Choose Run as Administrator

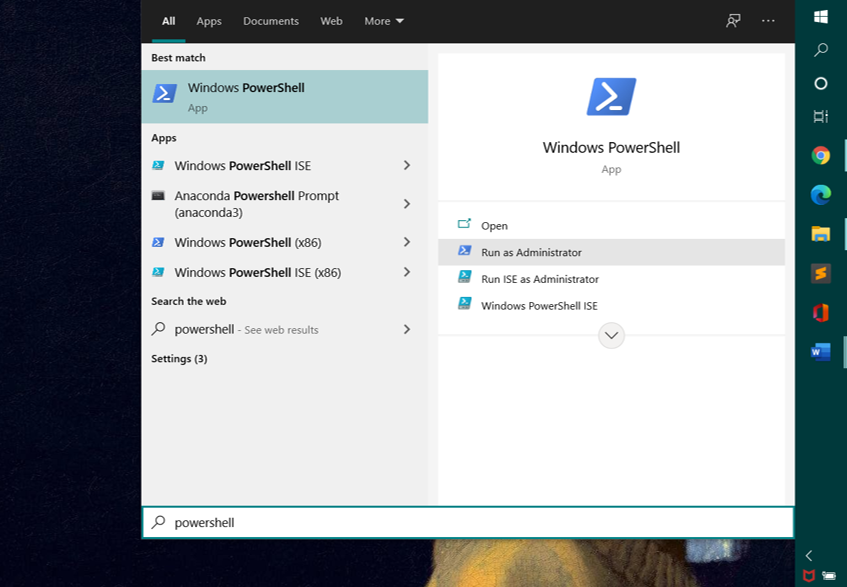(611, 252)
